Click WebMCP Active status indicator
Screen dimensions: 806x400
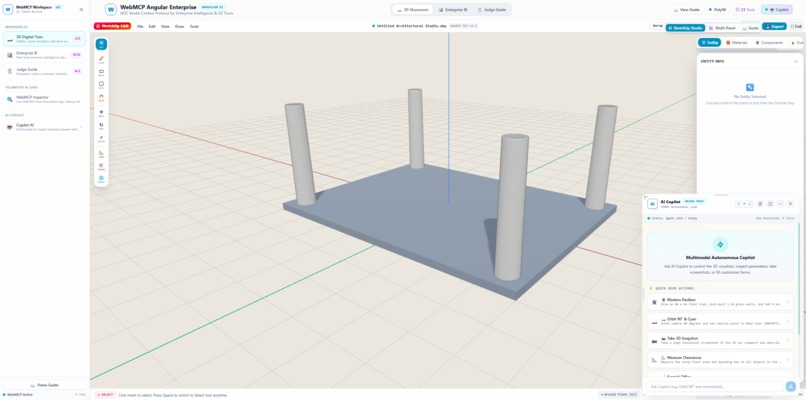(x=17, y=395)
